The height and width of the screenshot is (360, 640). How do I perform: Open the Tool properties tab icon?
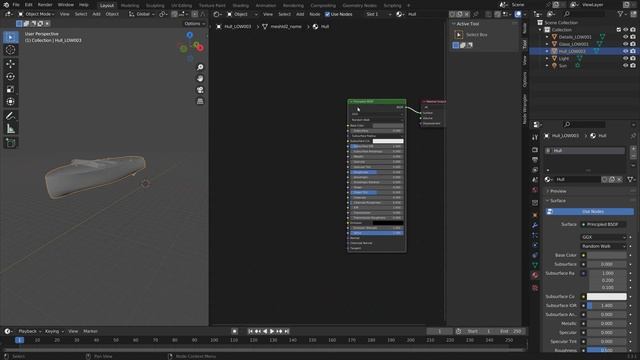(x=535, y=138)
